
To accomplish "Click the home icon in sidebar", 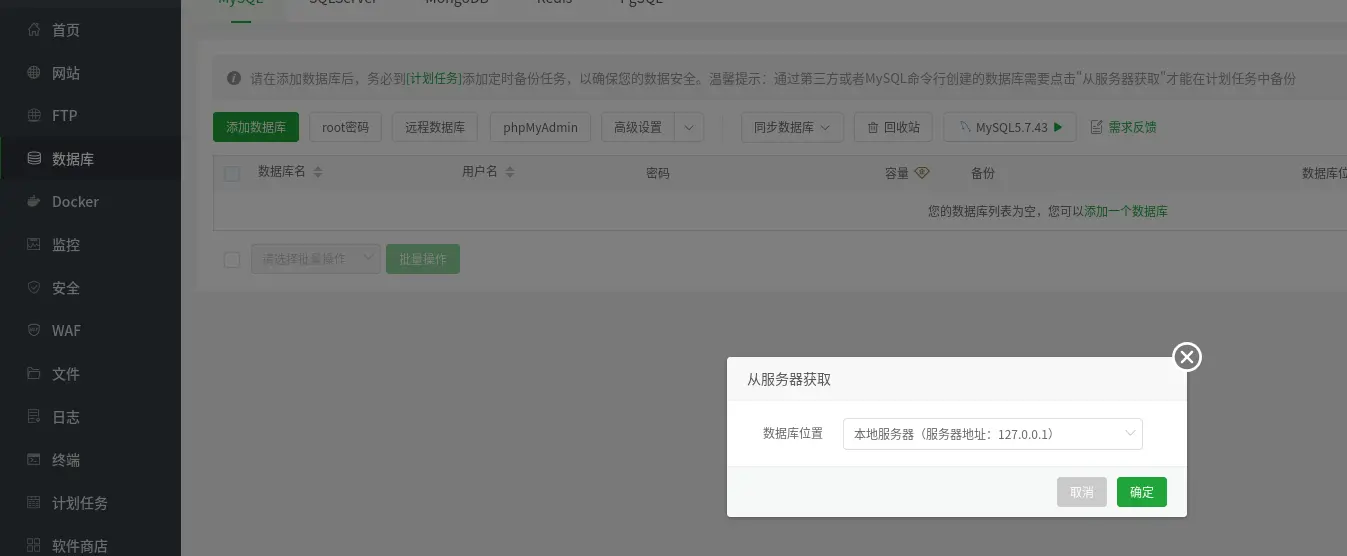I will click(x=34, y=30).
